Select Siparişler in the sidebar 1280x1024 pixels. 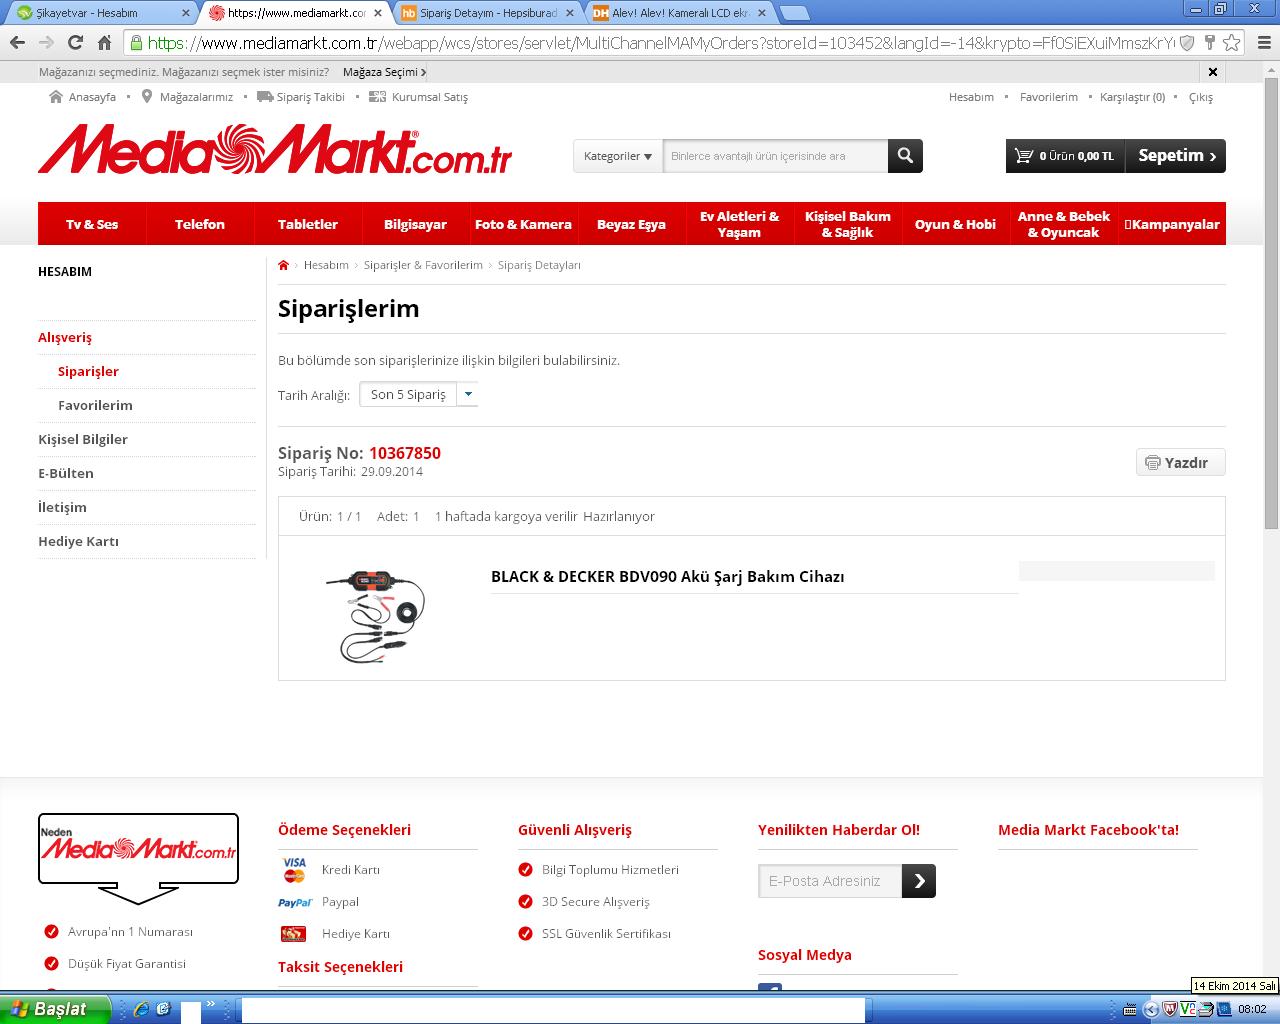tap(88, 371)
